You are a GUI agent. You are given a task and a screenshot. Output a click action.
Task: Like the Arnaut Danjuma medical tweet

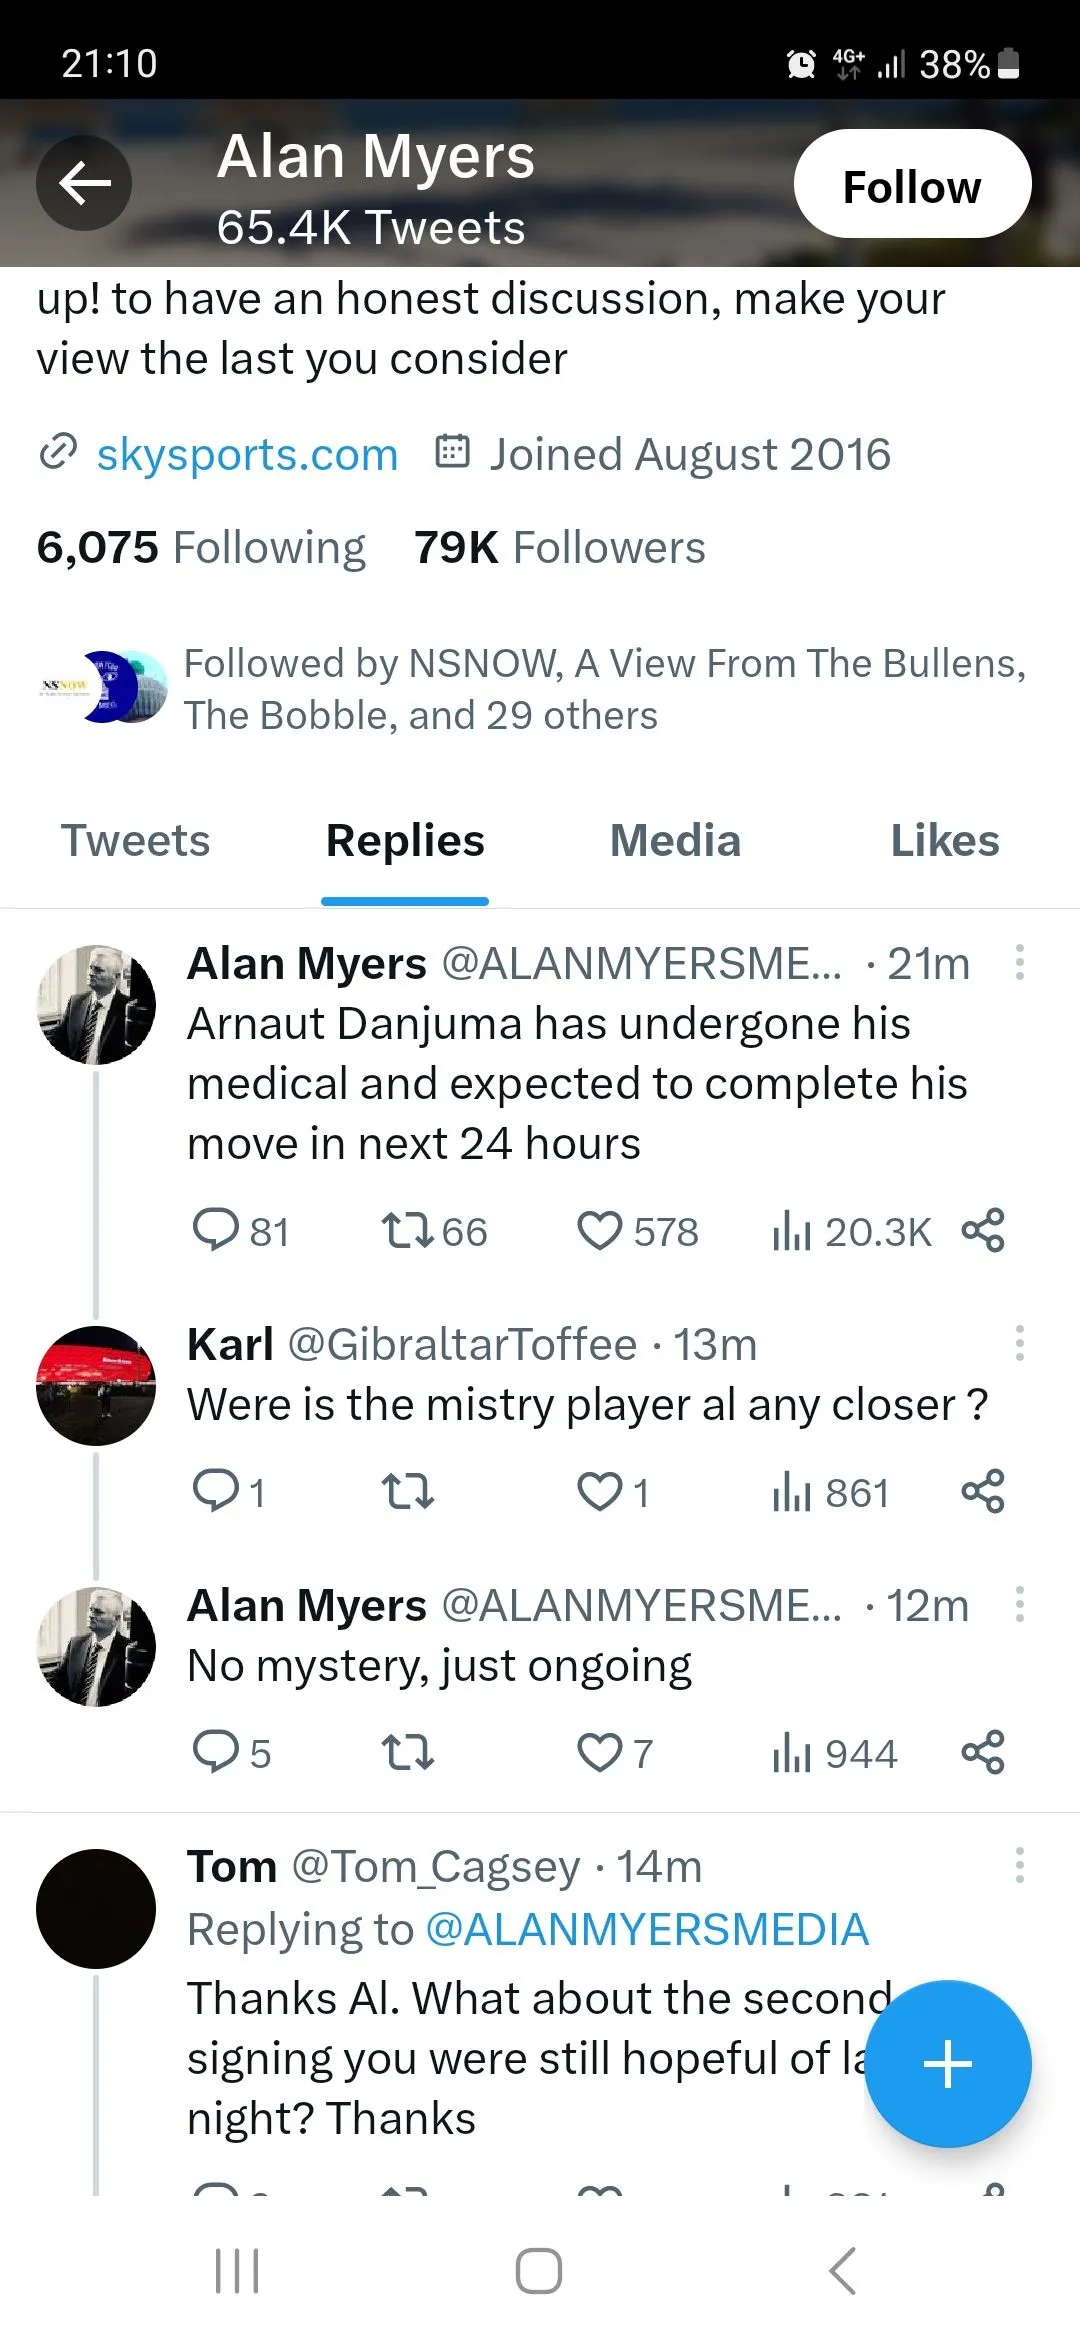(x=600, y=1231)
